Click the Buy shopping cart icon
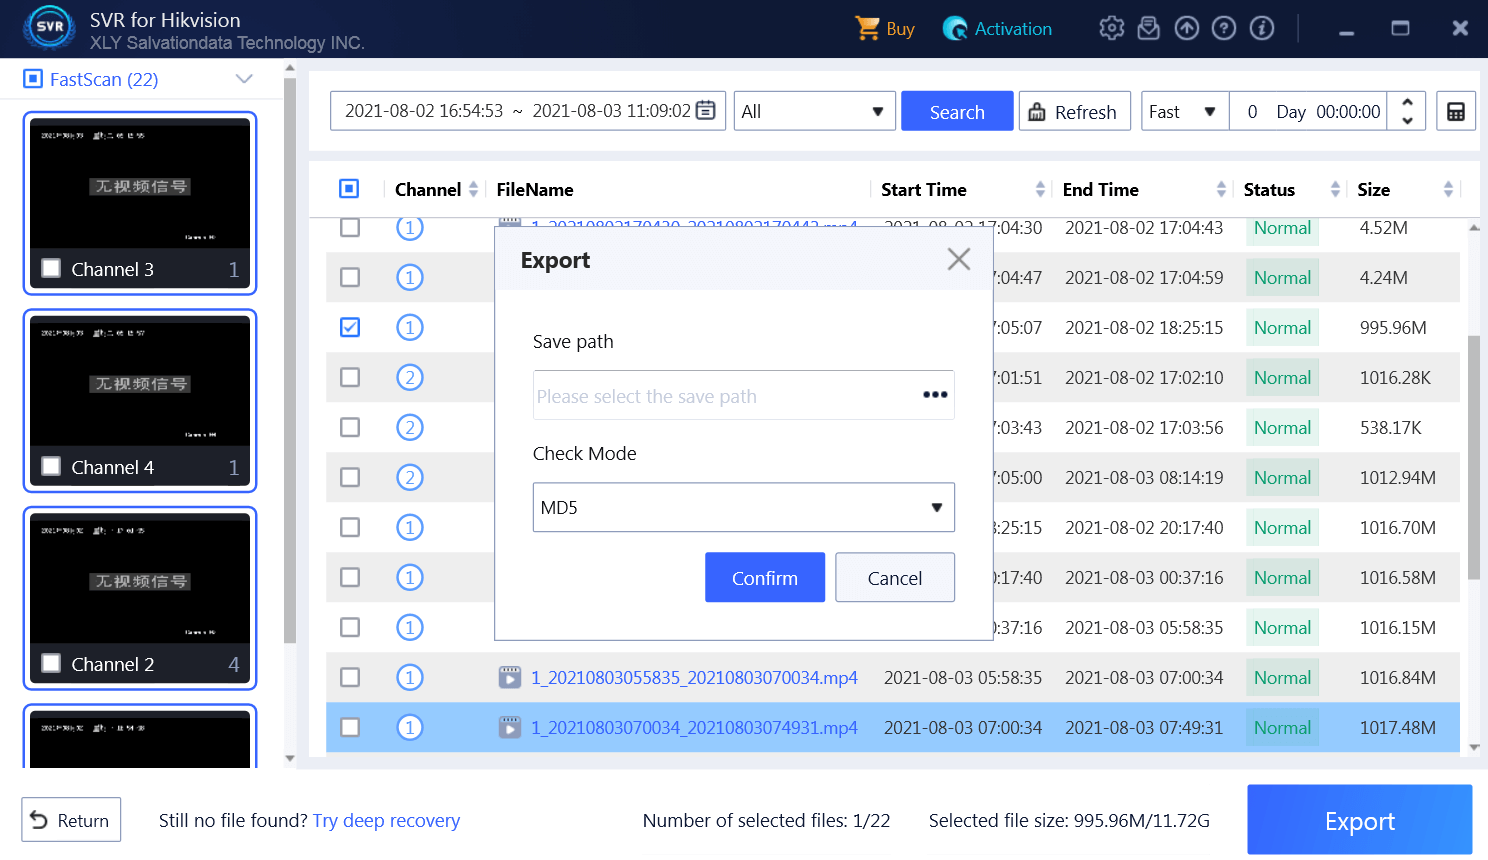The height and width of the screenshot is (860, 1488). click(867, 28)
